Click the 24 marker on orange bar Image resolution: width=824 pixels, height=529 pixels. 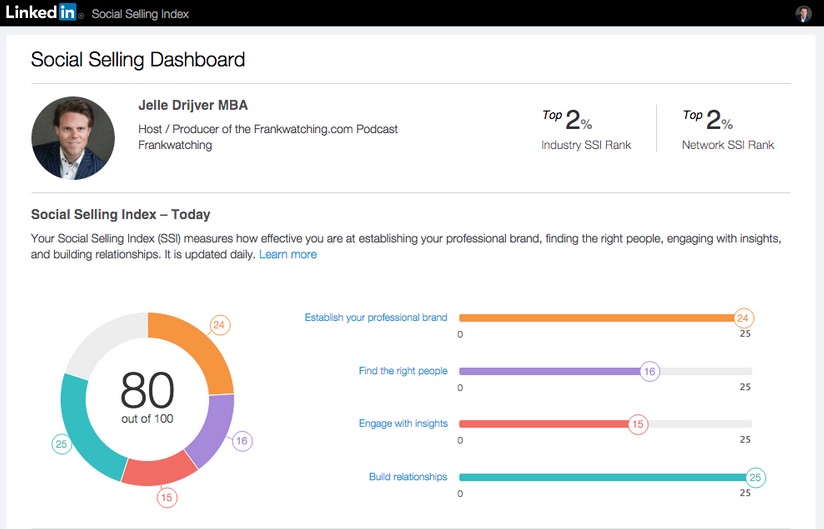pyautogui.click(x=742, y=318)
